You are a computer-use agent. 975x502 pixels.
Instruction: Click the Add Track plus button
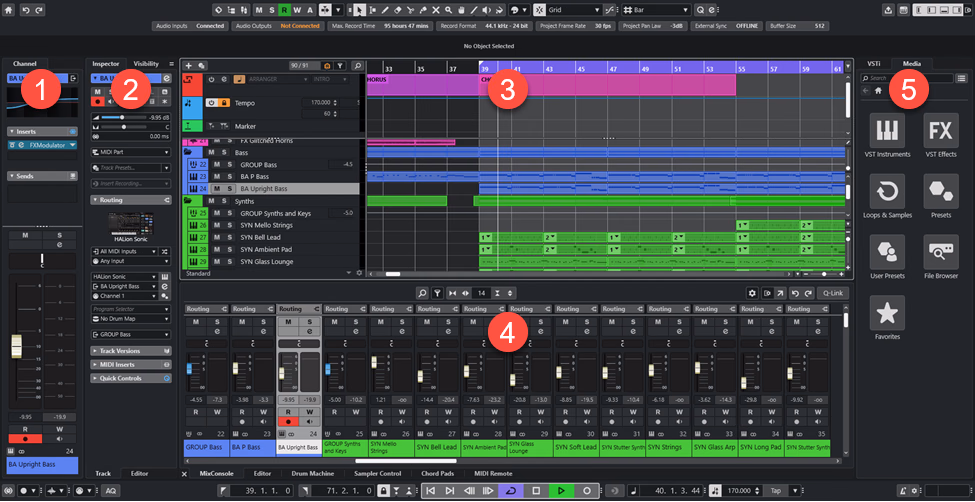pos(189,65)
